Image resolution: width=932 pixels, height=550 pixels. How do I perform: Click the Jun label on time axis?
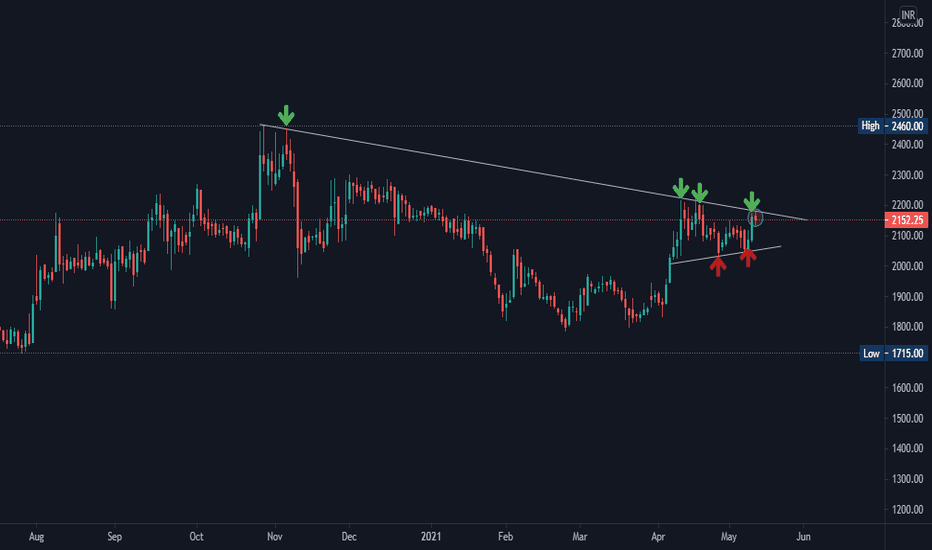[803, 536]
